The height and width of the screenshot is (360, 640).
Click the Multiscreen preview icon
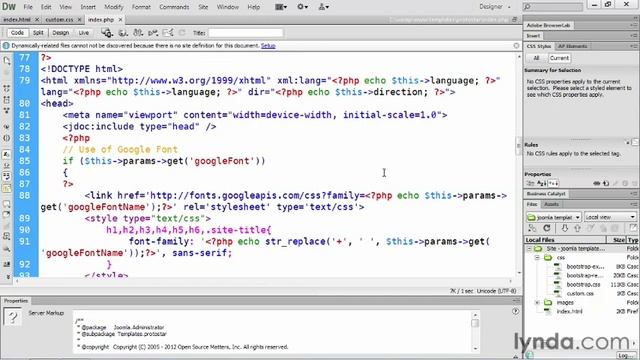pos(107,33)
